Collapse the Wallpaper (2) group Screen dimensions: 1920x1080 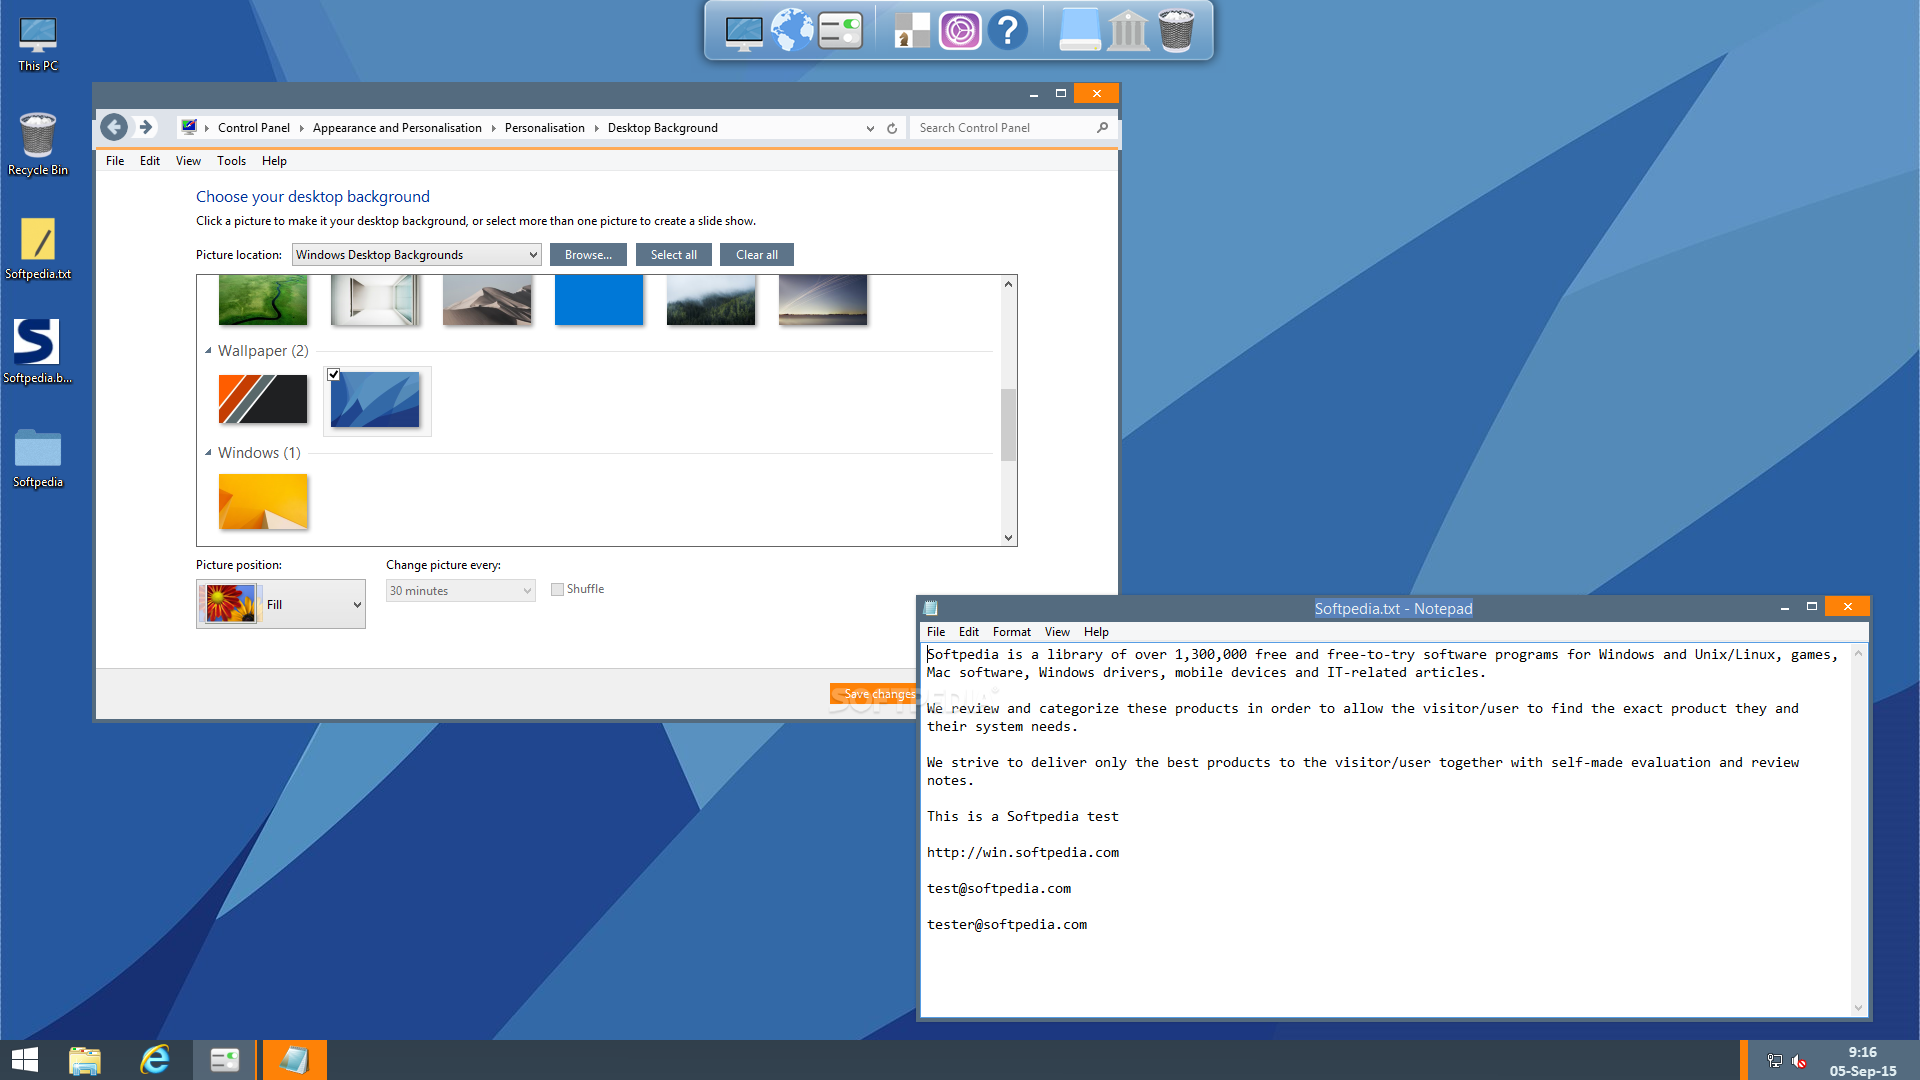208,351
